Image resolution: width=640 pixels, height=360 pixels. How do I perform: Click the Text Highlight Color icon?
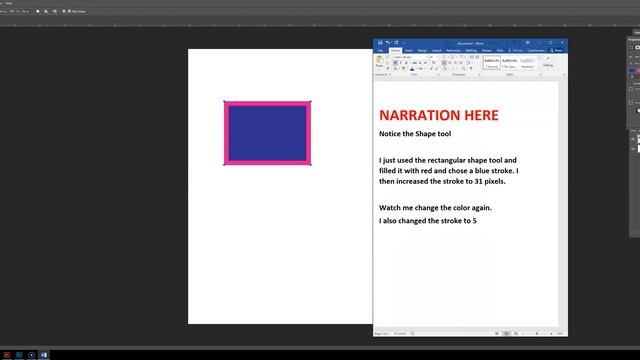(x=403, y=69)
